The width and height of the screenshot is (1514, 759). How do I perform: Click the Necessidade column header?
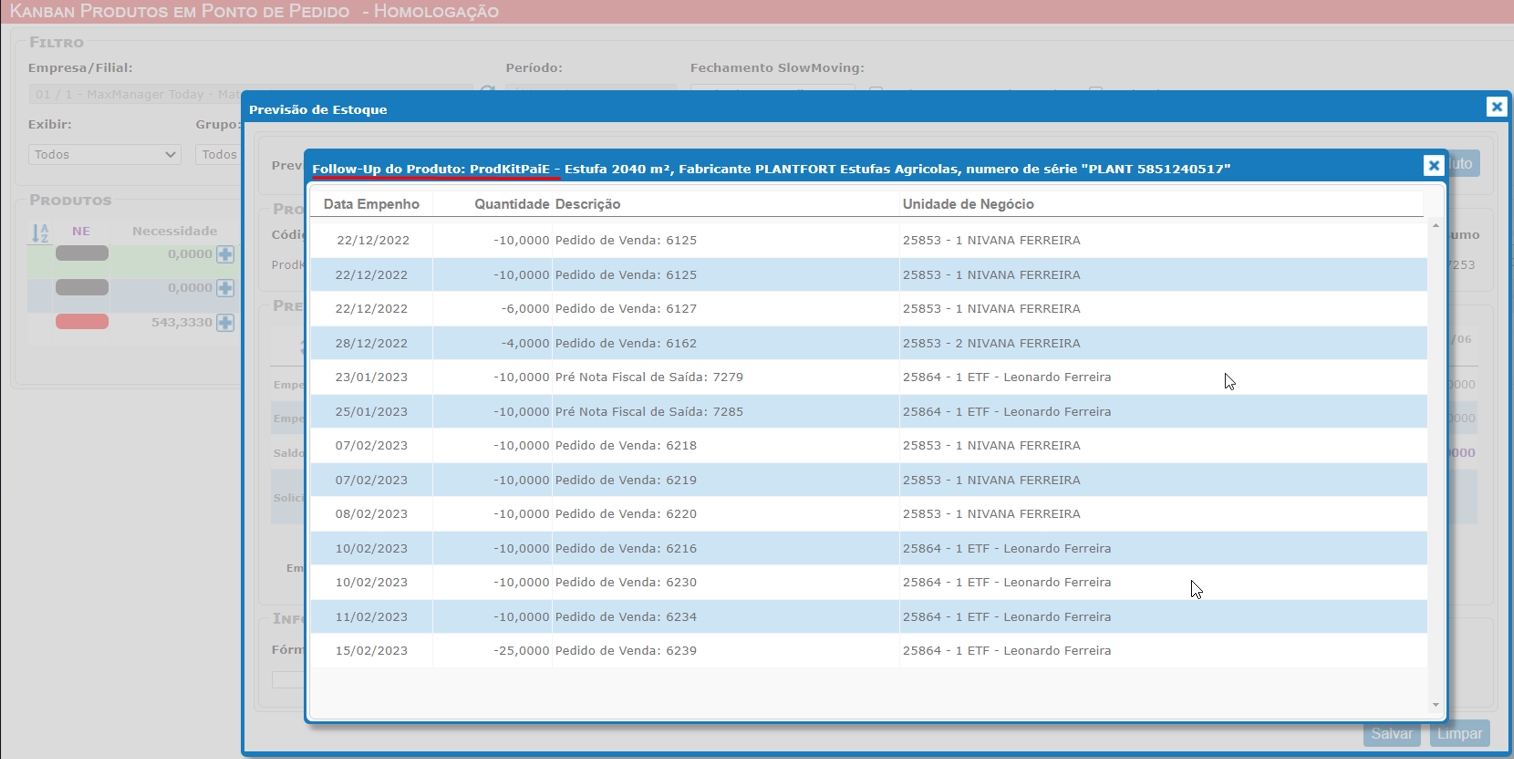[175, 231]
